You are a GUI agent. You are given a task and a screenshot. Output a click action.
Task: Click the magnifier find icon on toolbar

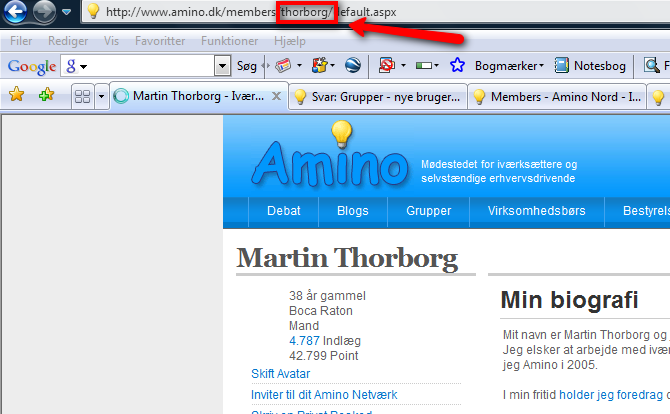pyautogui.click(x=652, y=65)
